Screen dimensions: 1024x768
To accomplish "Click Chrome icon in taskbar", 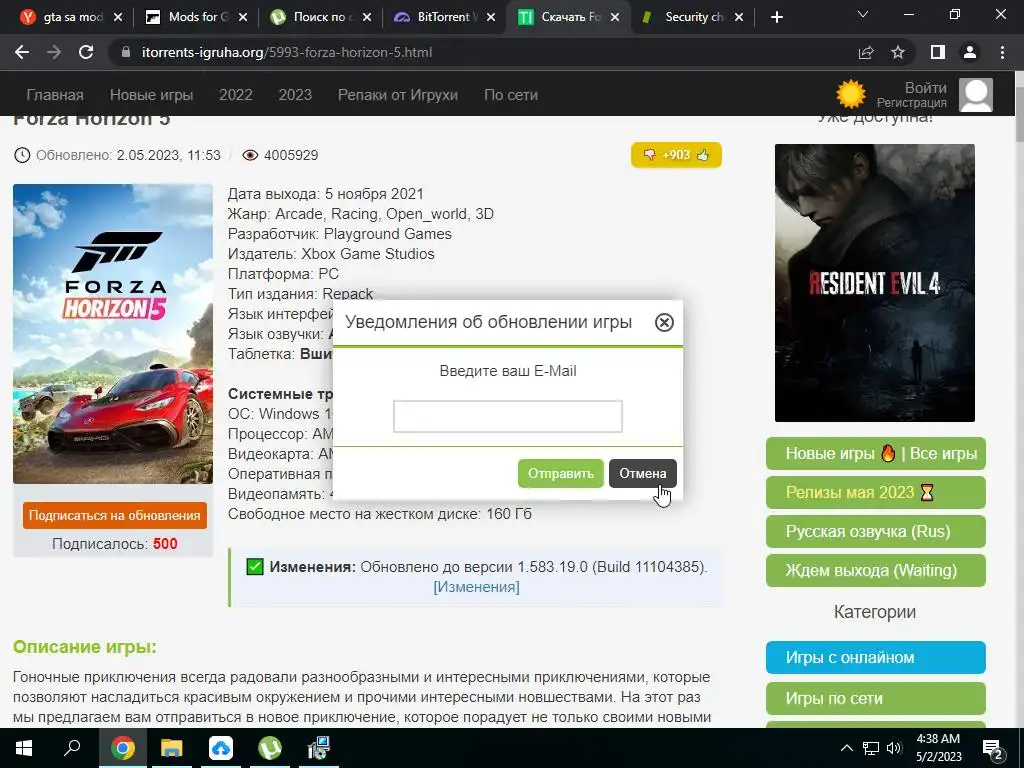I will pyautogui.click(x=122, y=748).
